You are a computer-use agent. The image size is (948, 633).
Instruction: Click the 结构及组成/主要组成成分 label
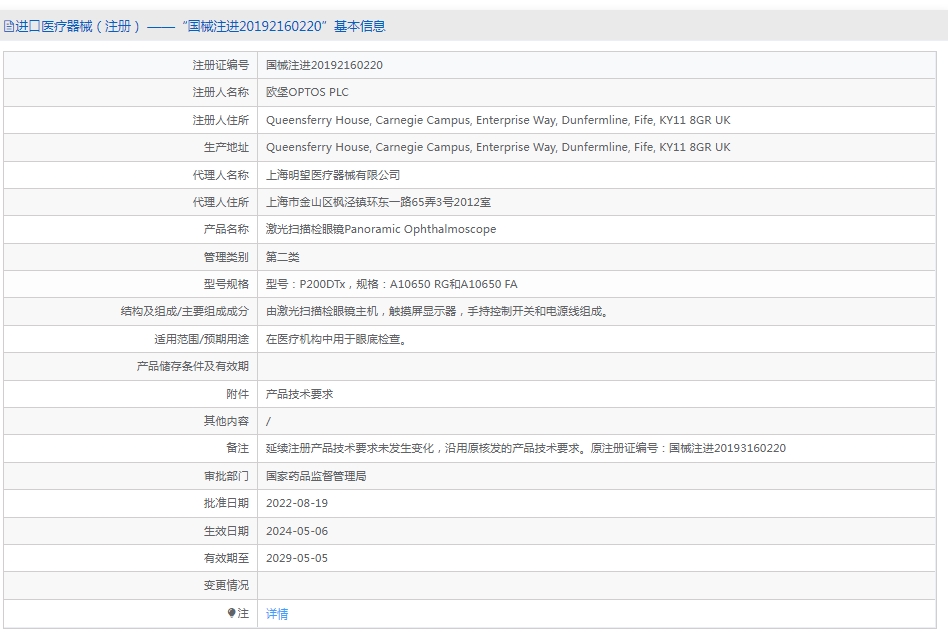pyautogui.click(x=184, y=311)
